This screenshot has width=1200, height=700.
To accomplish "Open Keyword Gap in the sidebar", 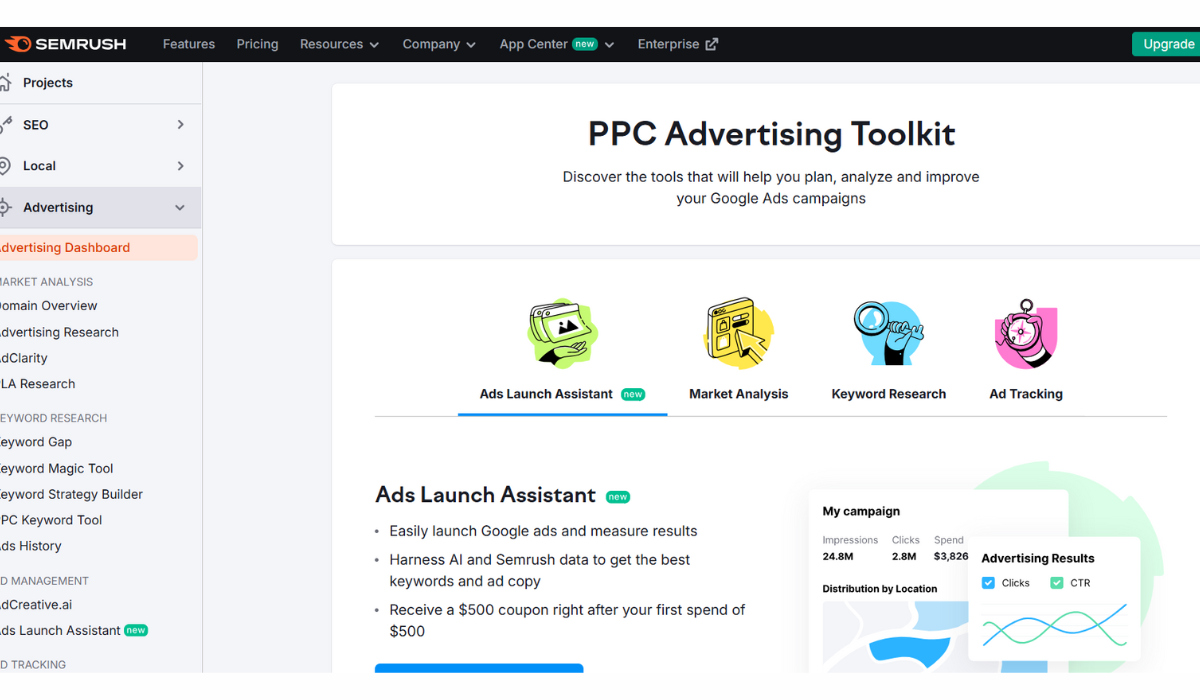I will coord(36,442).
